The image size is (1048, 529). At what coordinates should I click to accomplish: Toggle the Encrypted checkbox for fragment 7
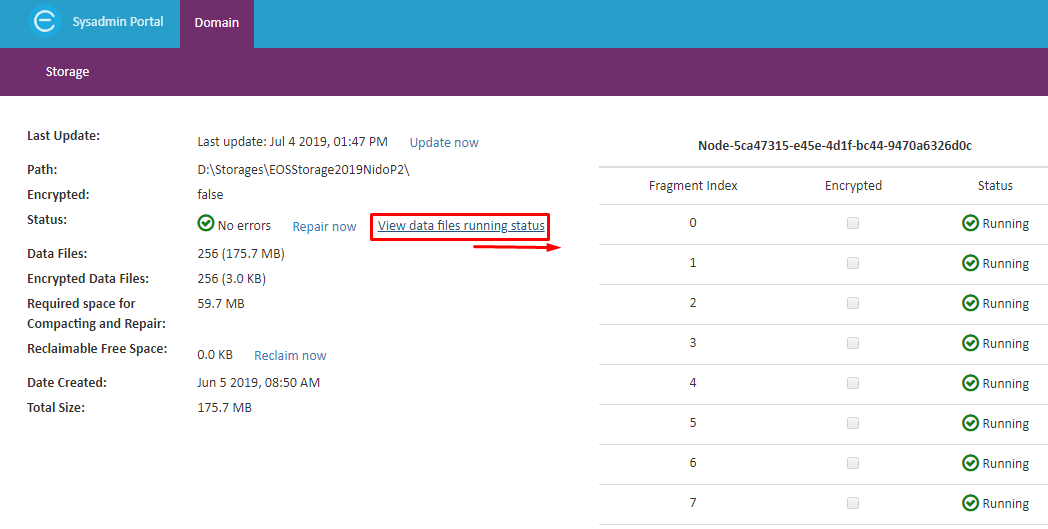click(853, 503)
